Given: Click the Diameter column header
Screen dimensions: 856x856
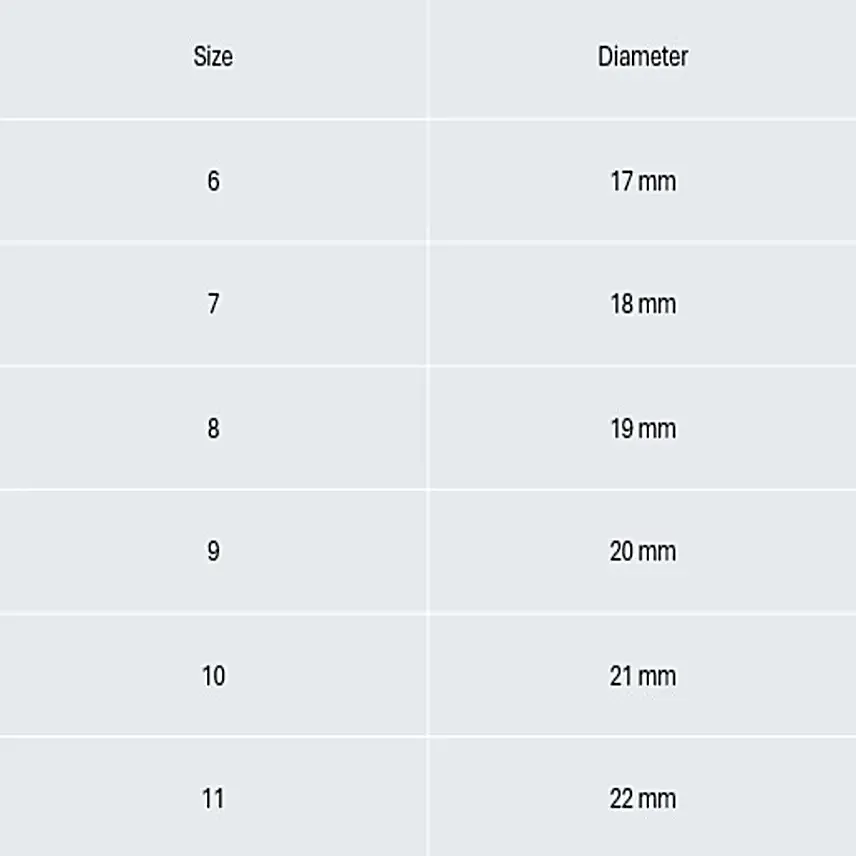Looking at the screenshot, I should tap(643, 58).
